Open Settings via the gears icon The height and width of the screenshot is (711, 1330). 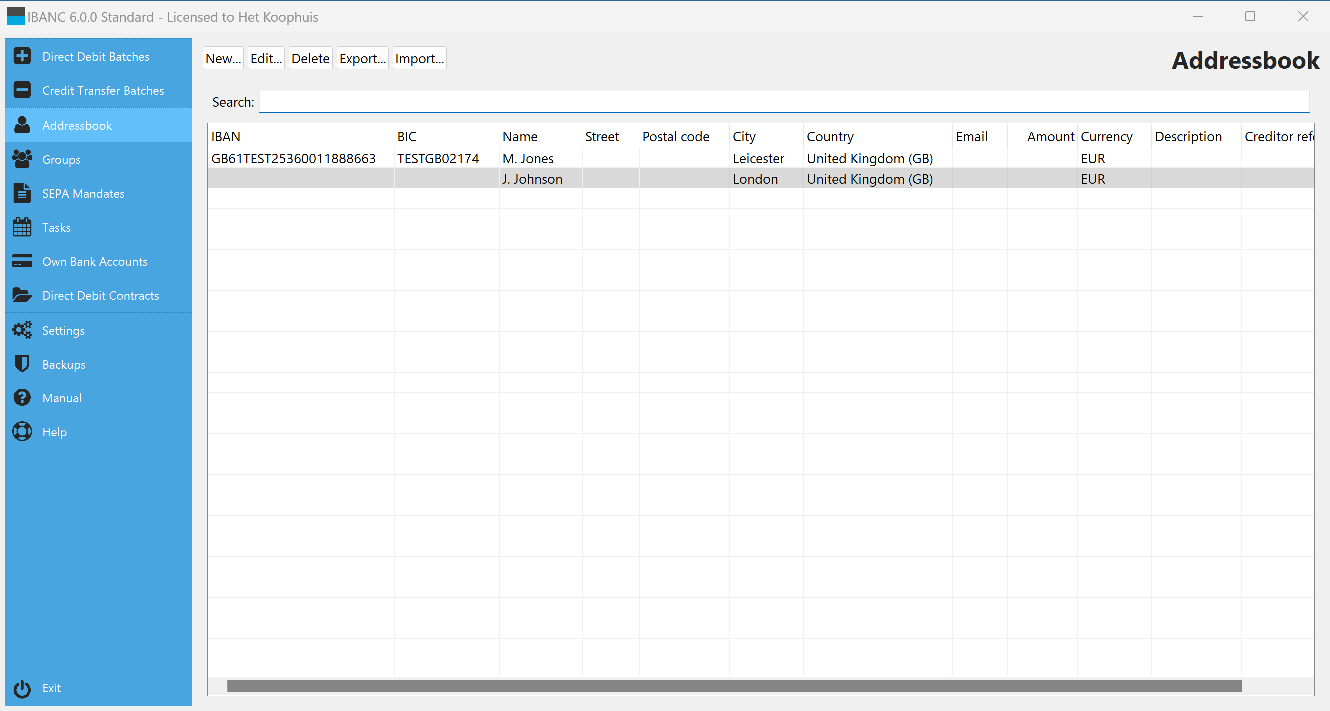pos(22,331)
